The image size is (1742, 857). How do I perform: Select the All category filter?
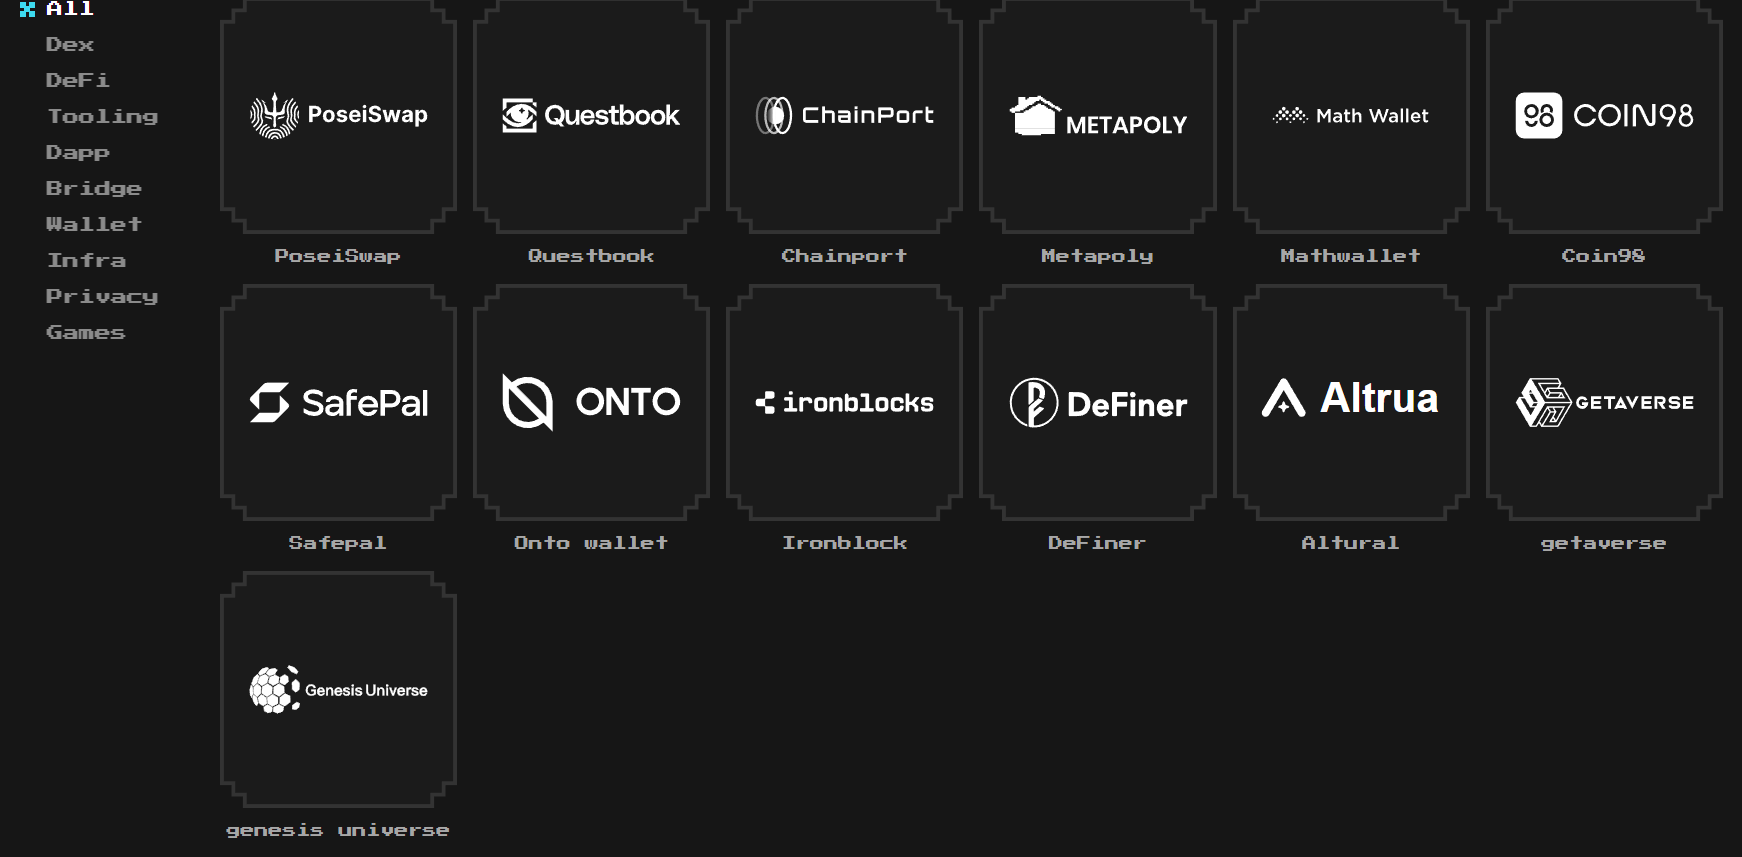pyautogui.click(x=69, y=9)
